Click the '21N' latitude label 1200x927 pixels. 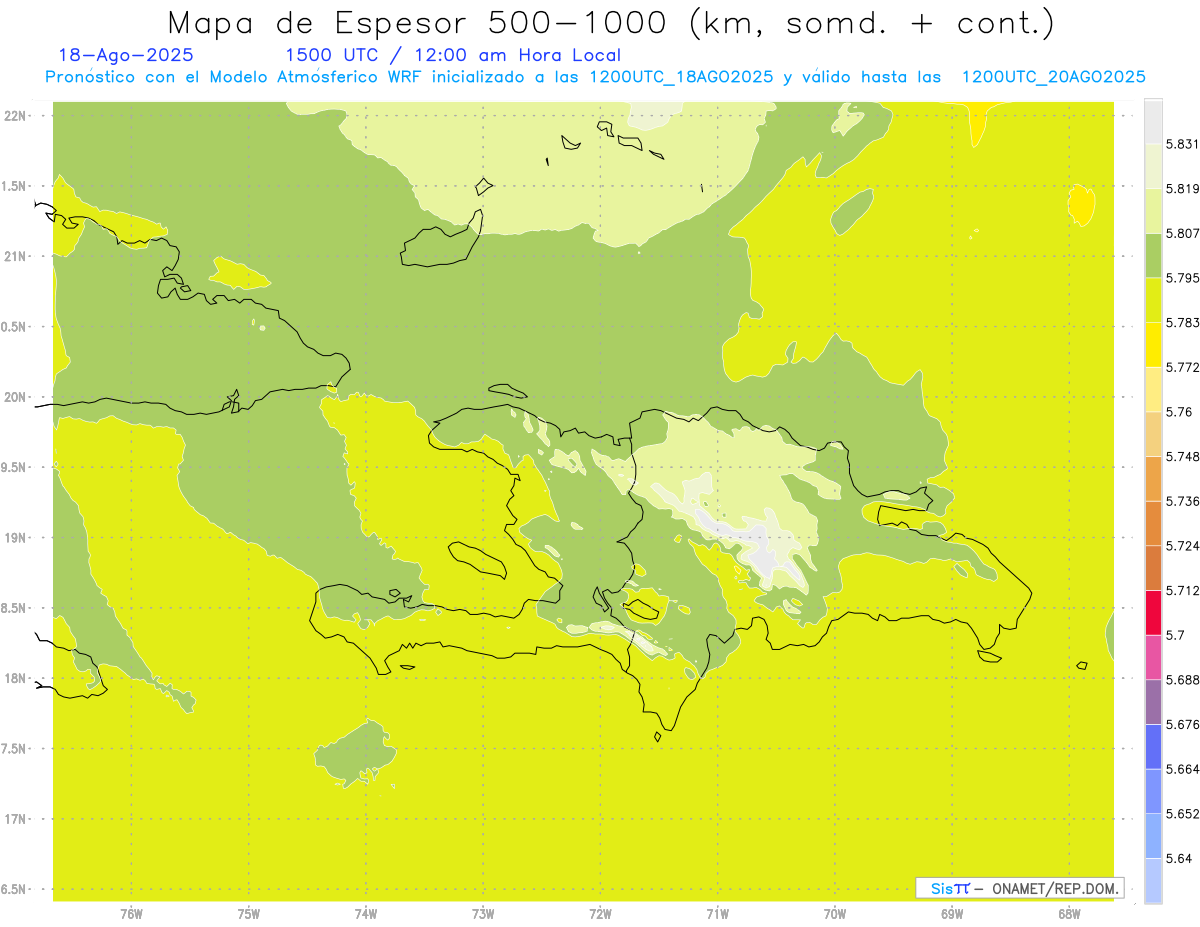[x=15, y=257]
